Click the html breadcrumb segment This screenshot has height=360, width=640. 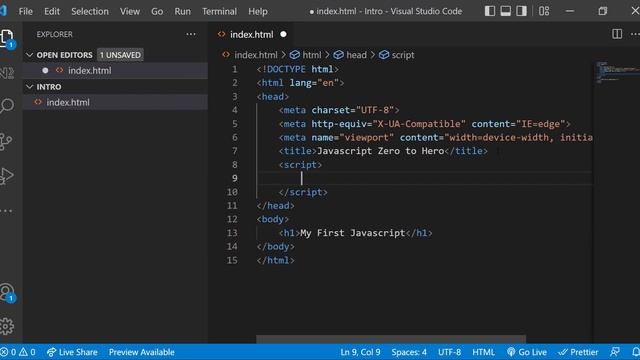(x=311, y=55)
